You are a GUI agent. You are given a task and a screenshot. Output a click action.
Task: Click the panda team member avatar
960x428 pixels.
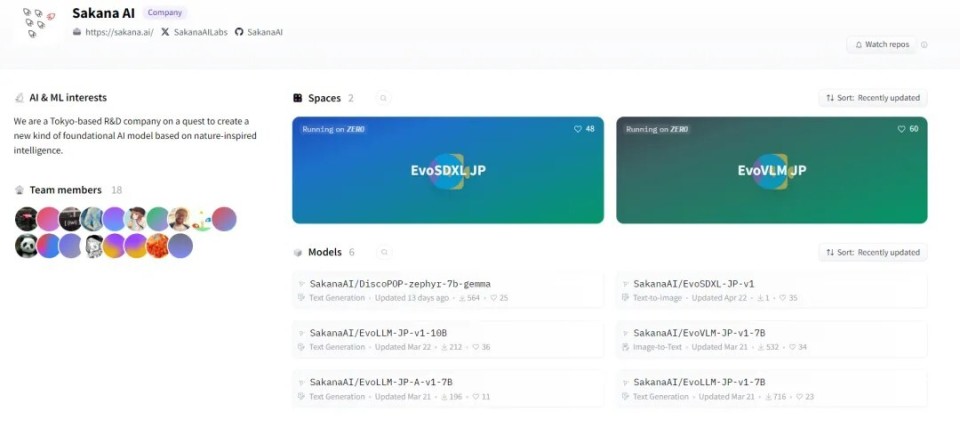26,246
